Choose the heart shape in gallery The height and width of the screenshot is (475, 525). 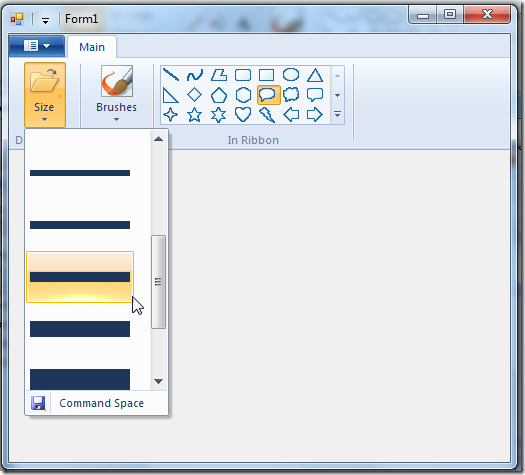click(243, 115)
